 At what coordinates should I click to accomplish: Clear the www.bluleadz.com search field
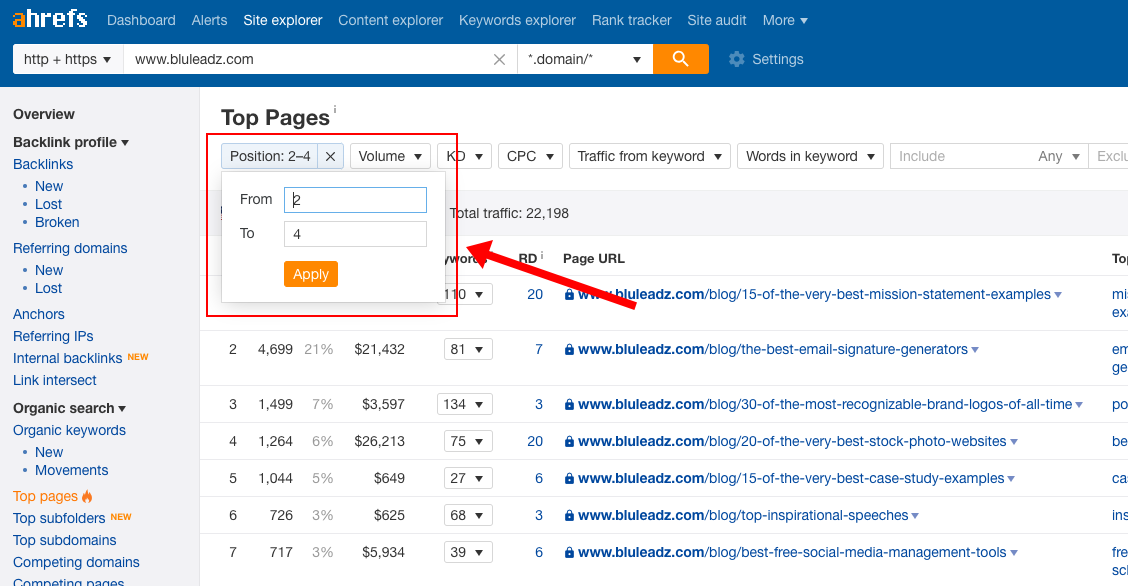[499, 60]
